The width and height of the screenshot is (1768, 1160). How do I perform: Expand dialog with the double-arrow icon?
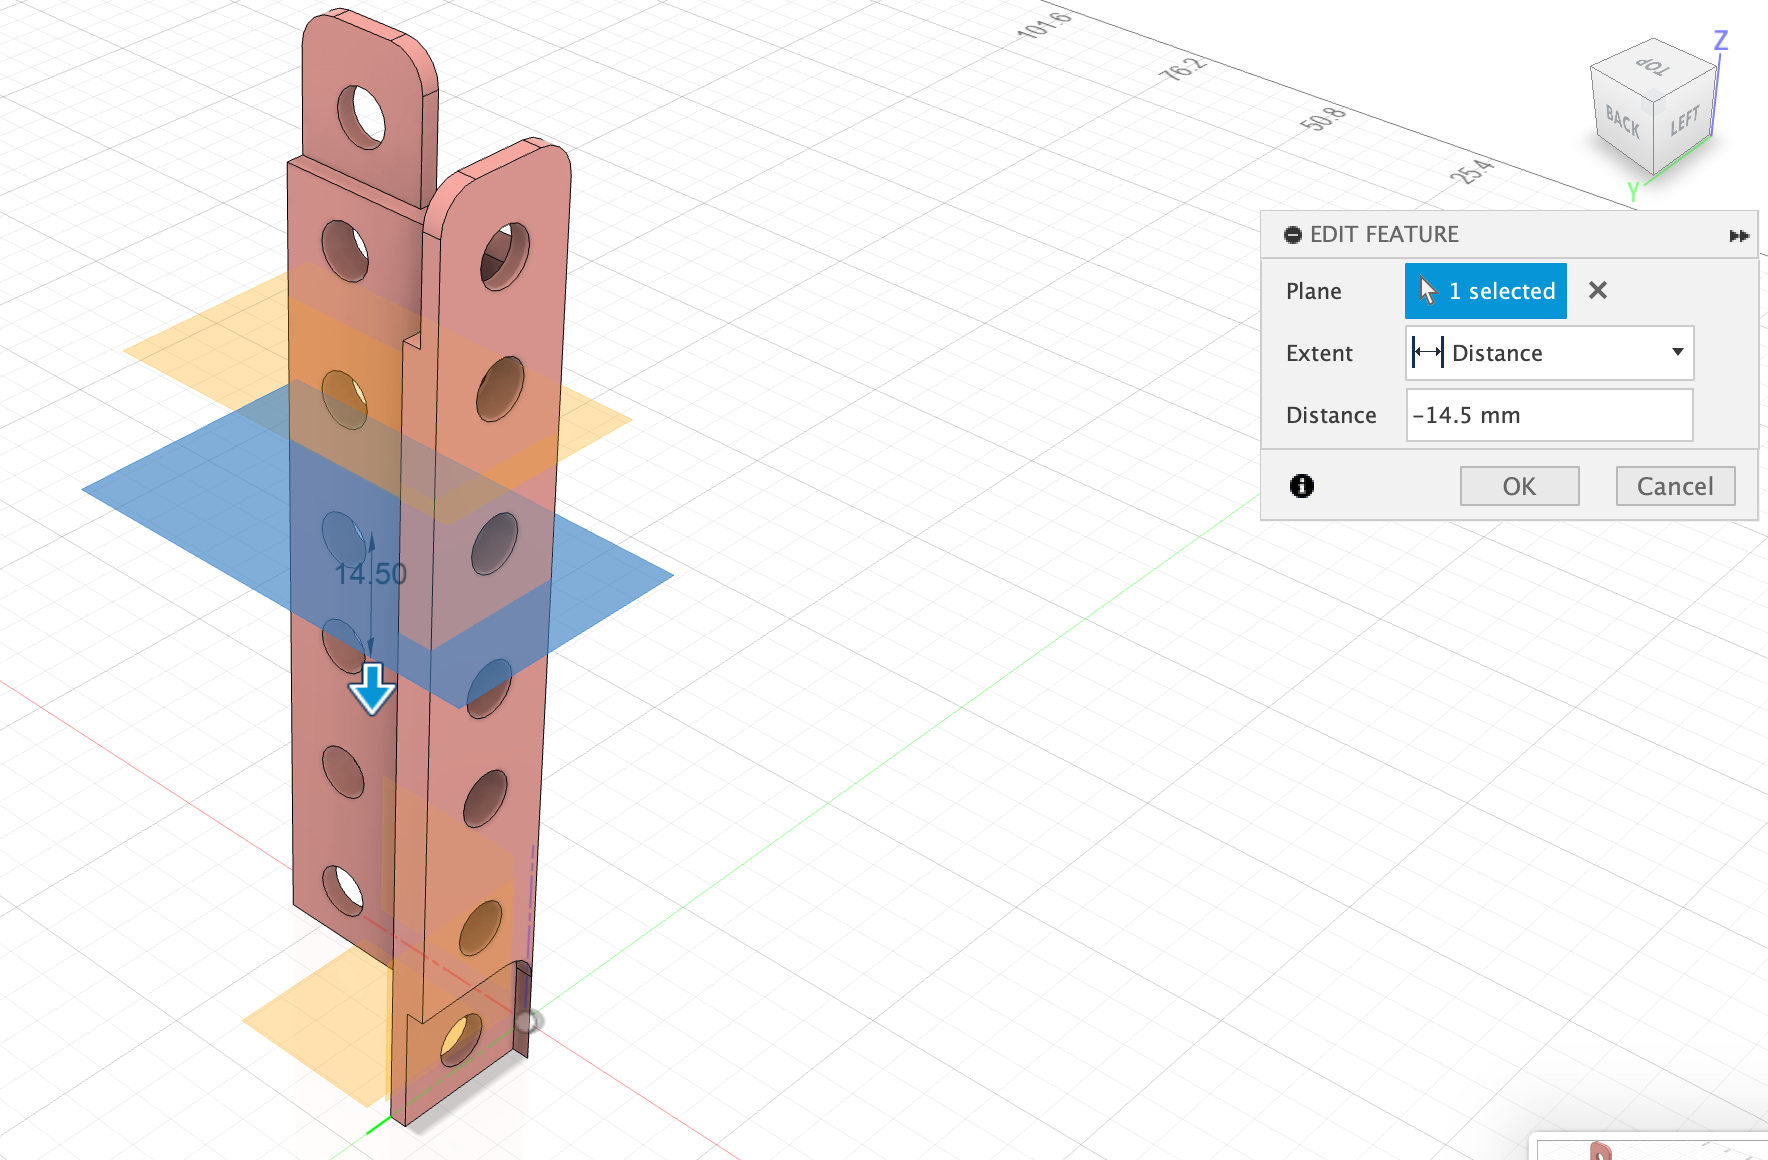tap(1739, 235)
